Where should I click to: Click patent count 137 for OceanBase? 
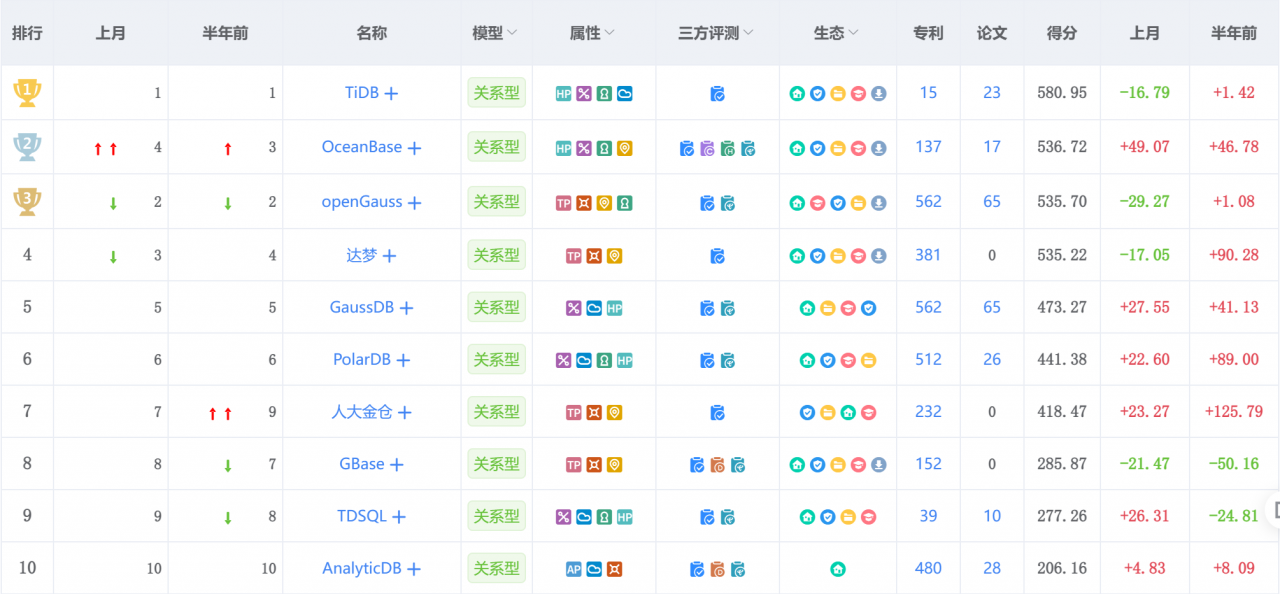[928, 147]
